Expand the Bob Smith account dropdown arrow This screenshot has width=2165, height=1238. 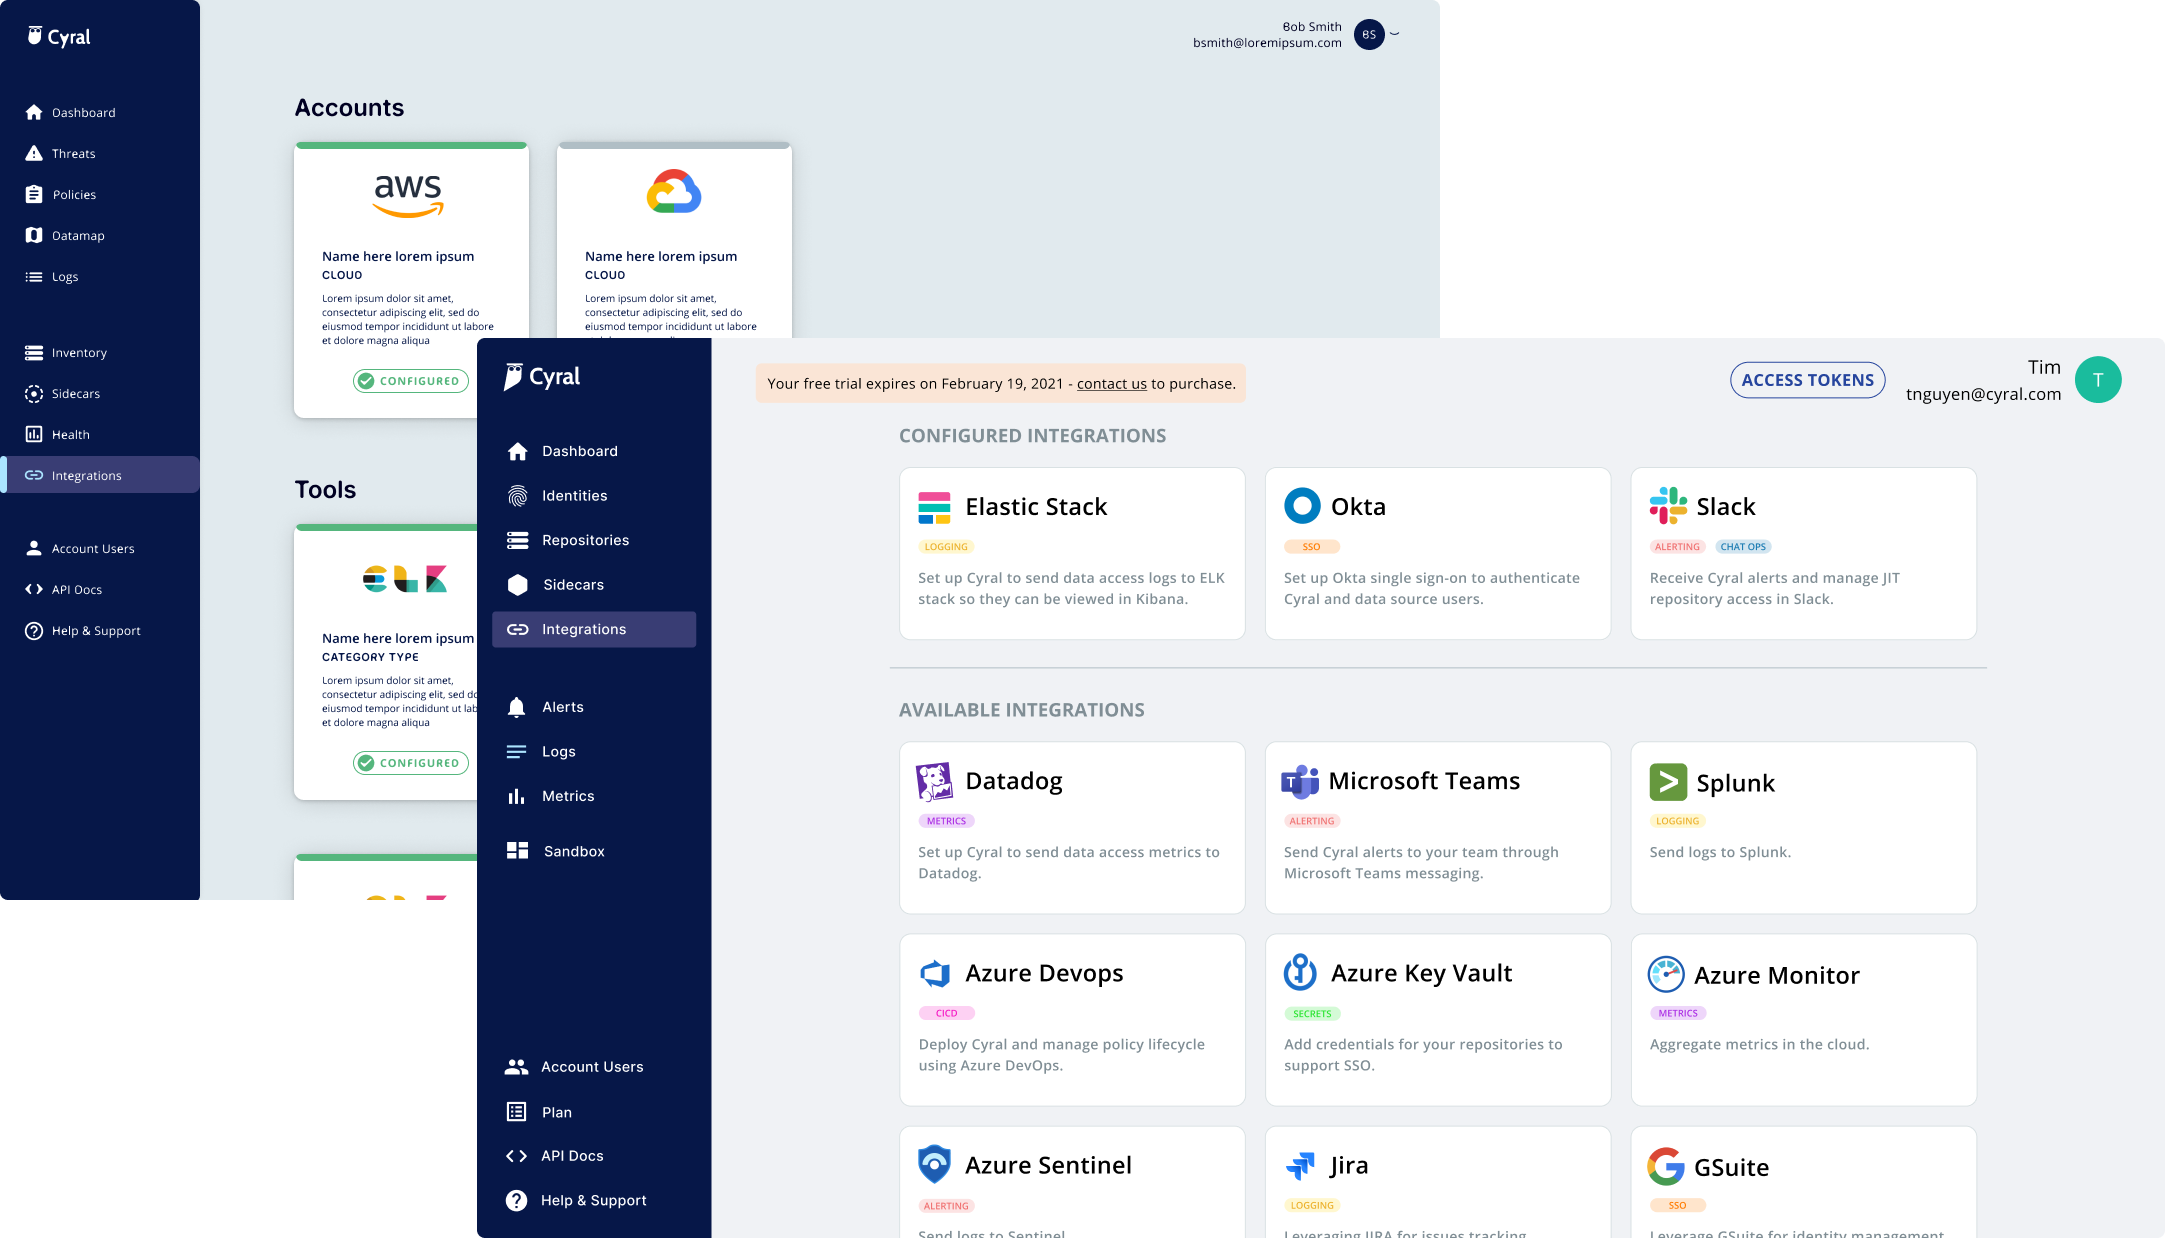pos(1395,34)
